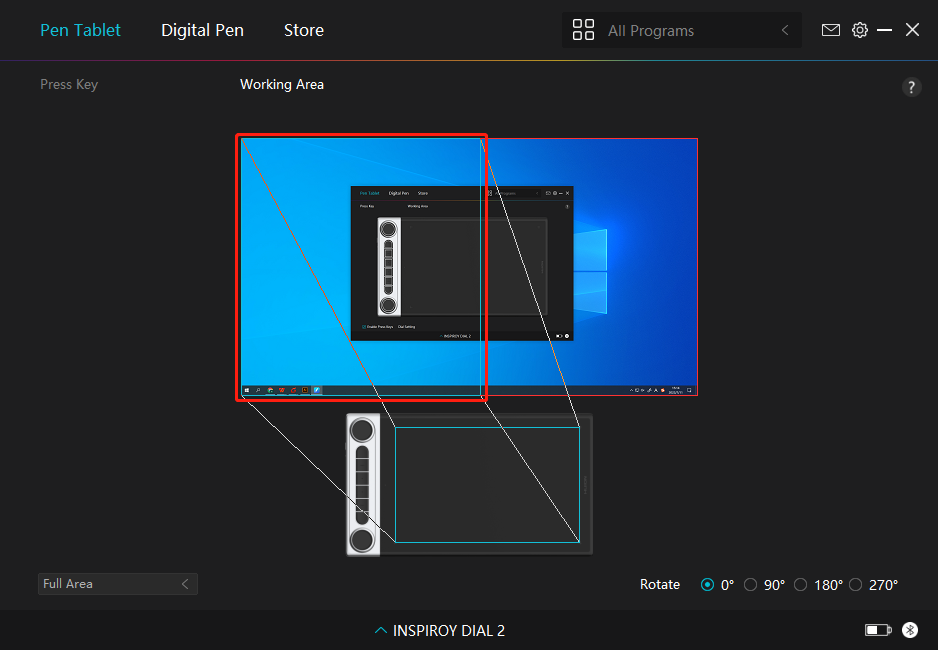Select the Working Area section
Screen dimensions: 938x650
click(x=282, y=84)
